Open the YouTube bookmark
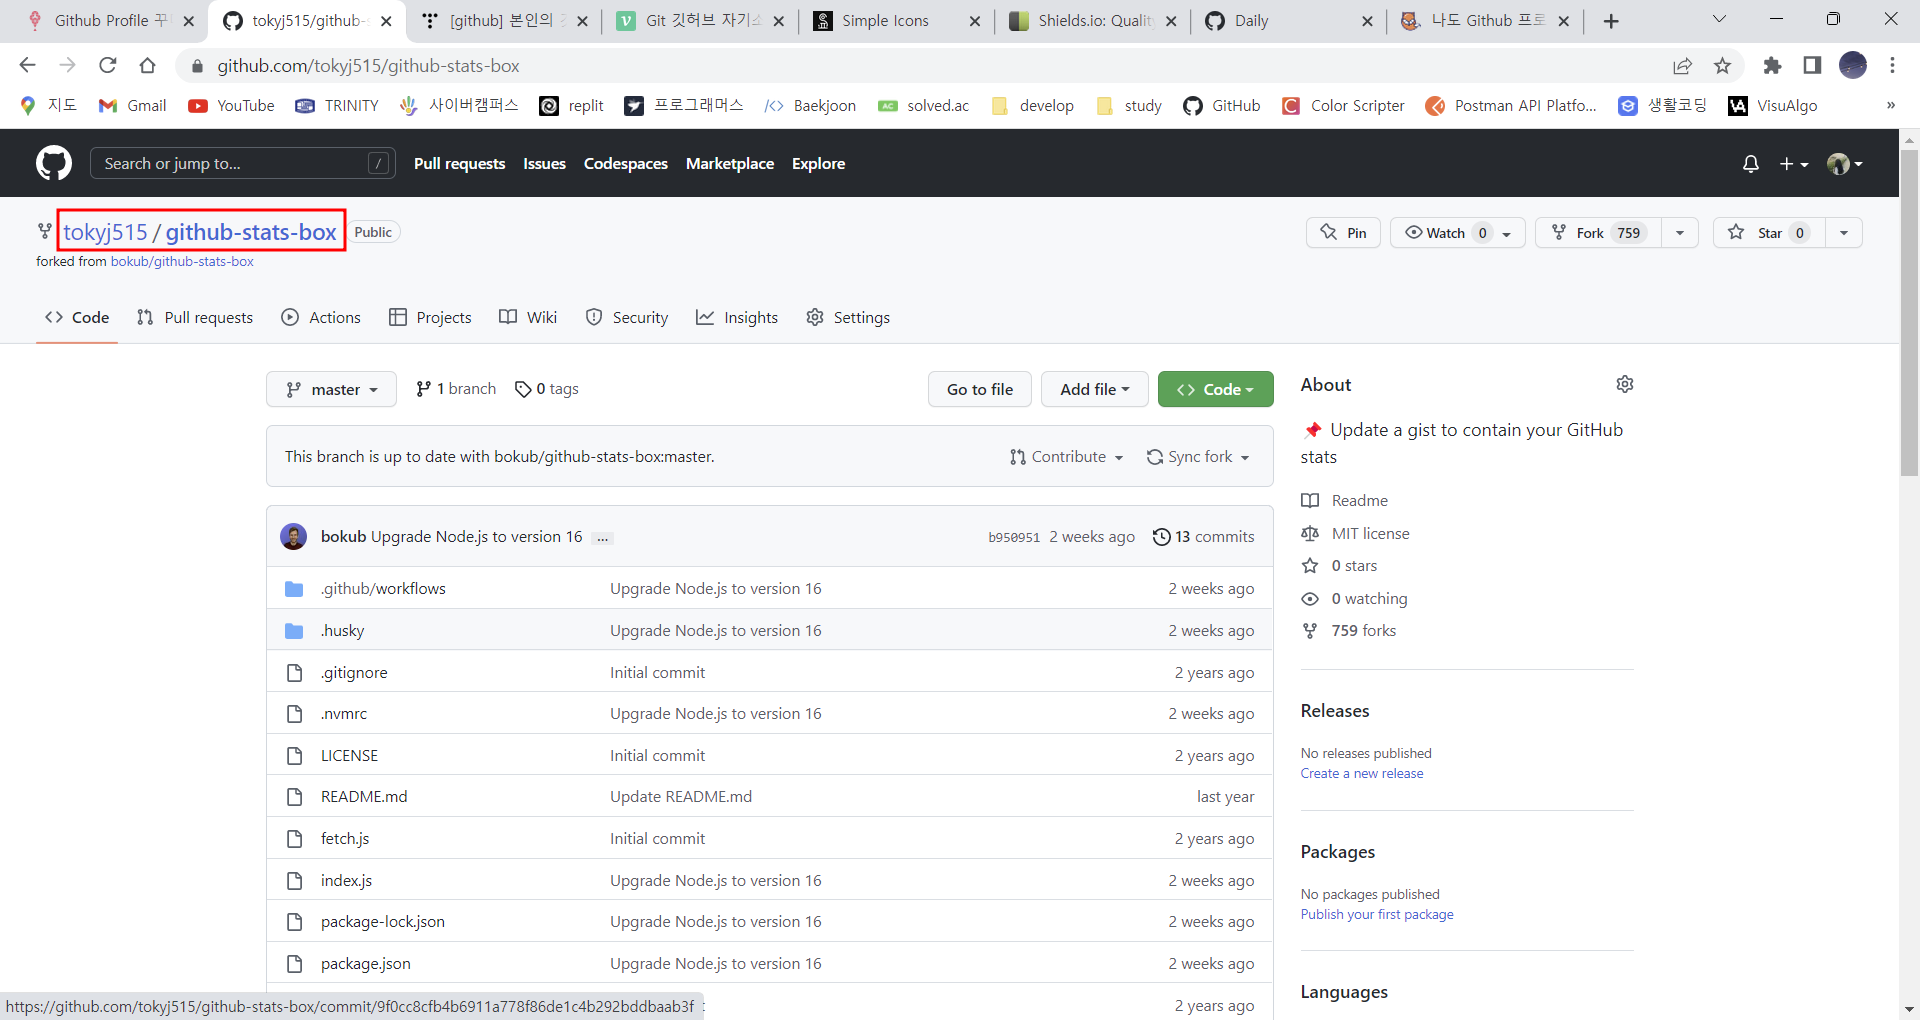This screenshot has width=1920, height=1020. 231,106
